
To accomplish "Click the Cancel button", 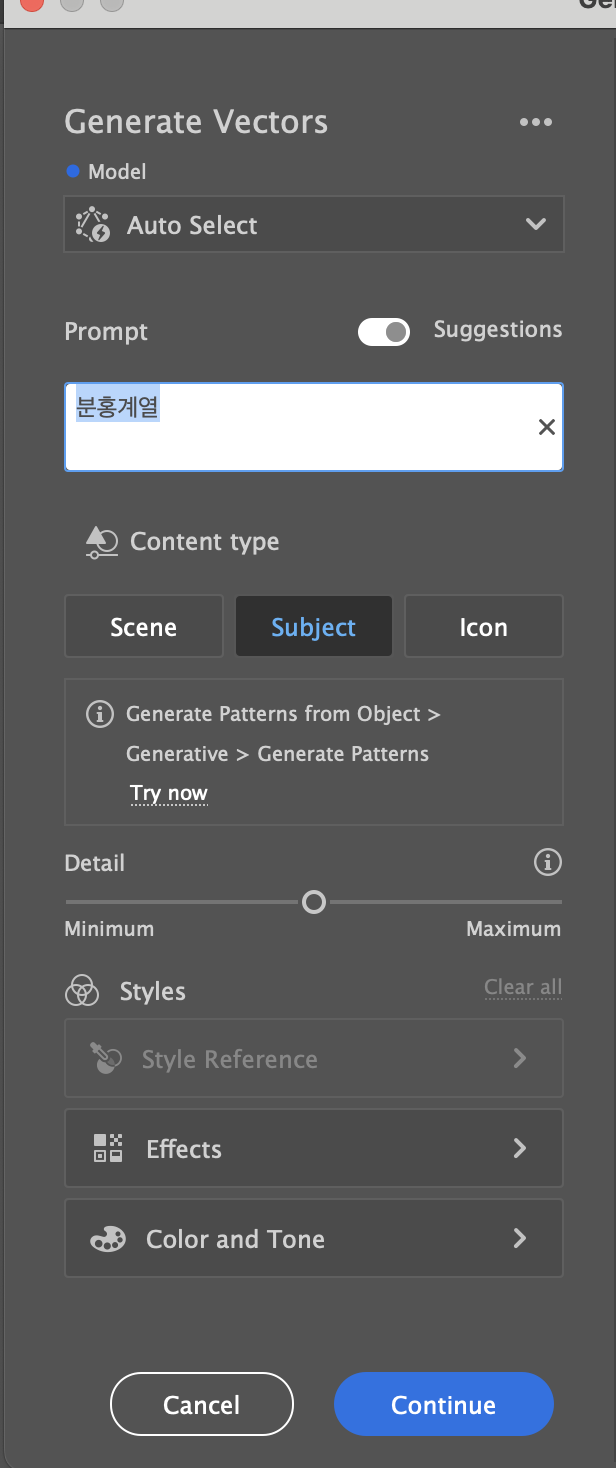I will click(x=202, y=1404).
